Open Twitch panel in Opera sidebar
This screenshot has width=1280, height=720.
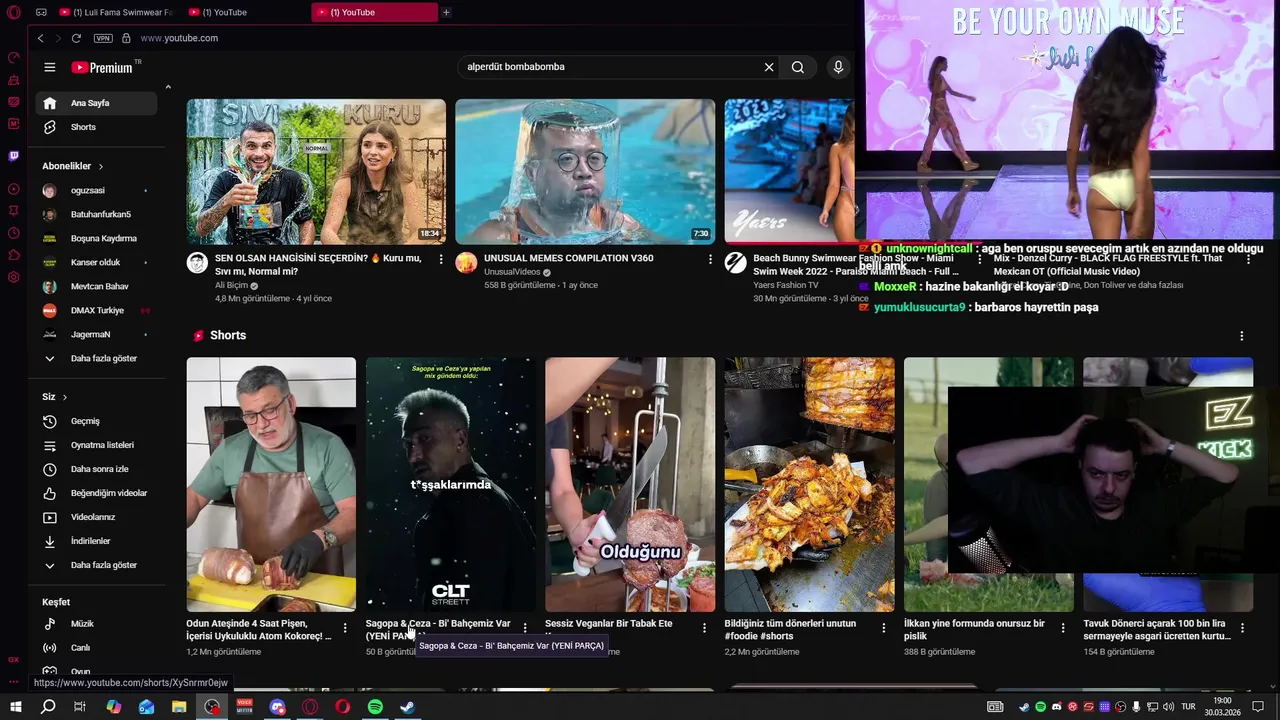[13, 156]
